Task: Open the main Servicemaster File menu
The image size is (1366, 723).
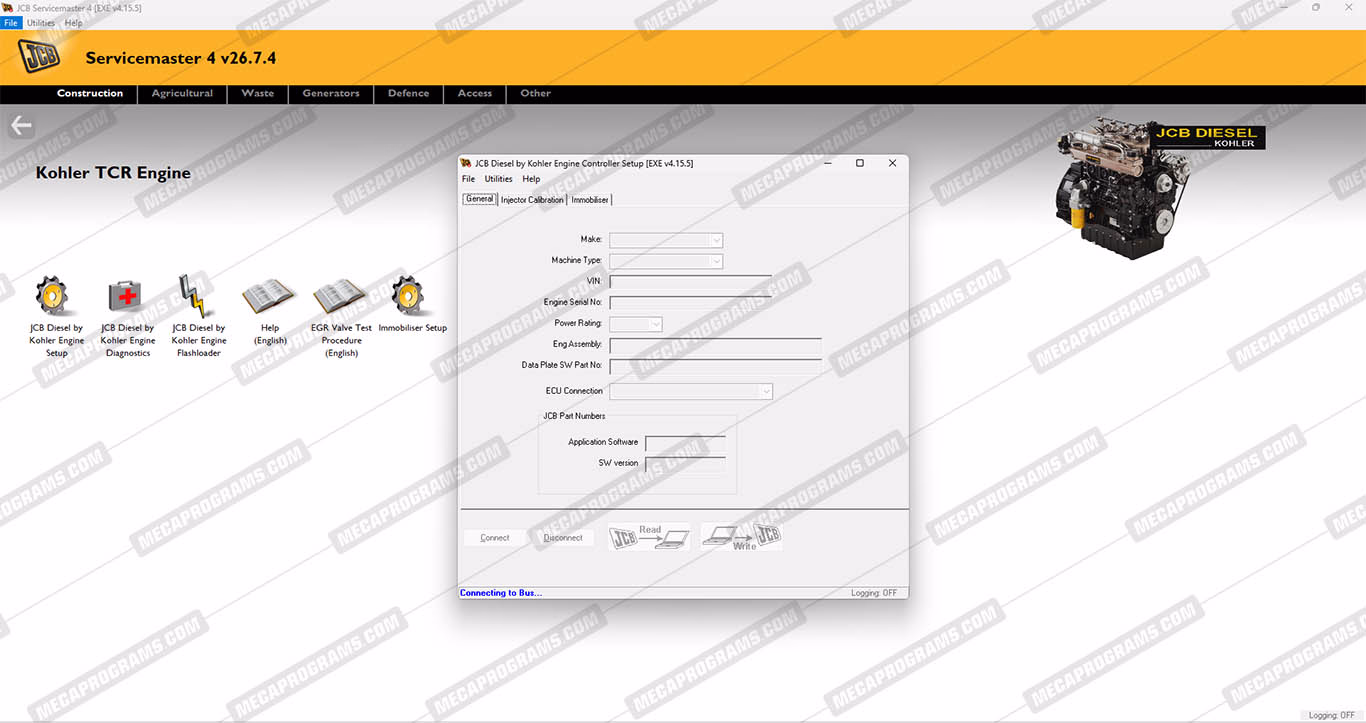Action: point(11,23)
